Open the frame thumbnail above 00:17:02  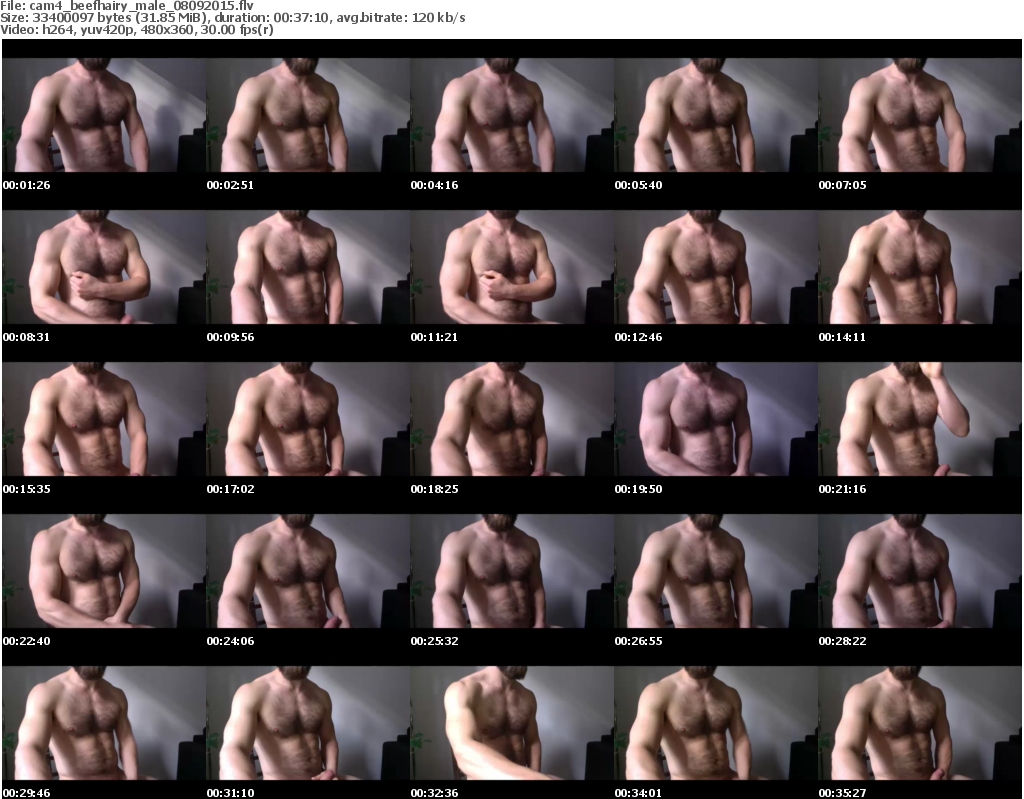[x=308, y=419]
